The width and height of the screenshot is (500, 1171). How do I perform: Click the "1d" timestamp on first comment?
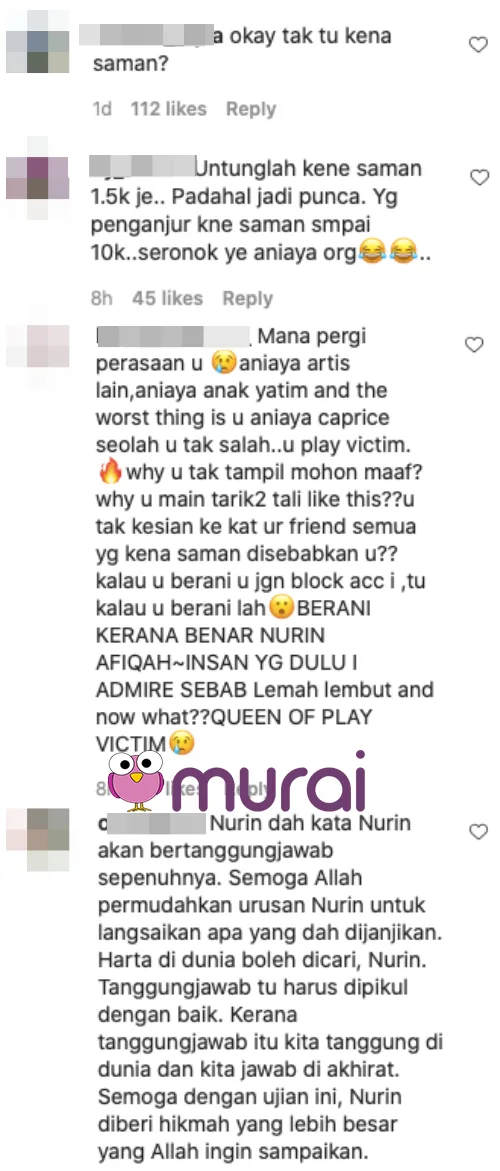tap(102, 109)
